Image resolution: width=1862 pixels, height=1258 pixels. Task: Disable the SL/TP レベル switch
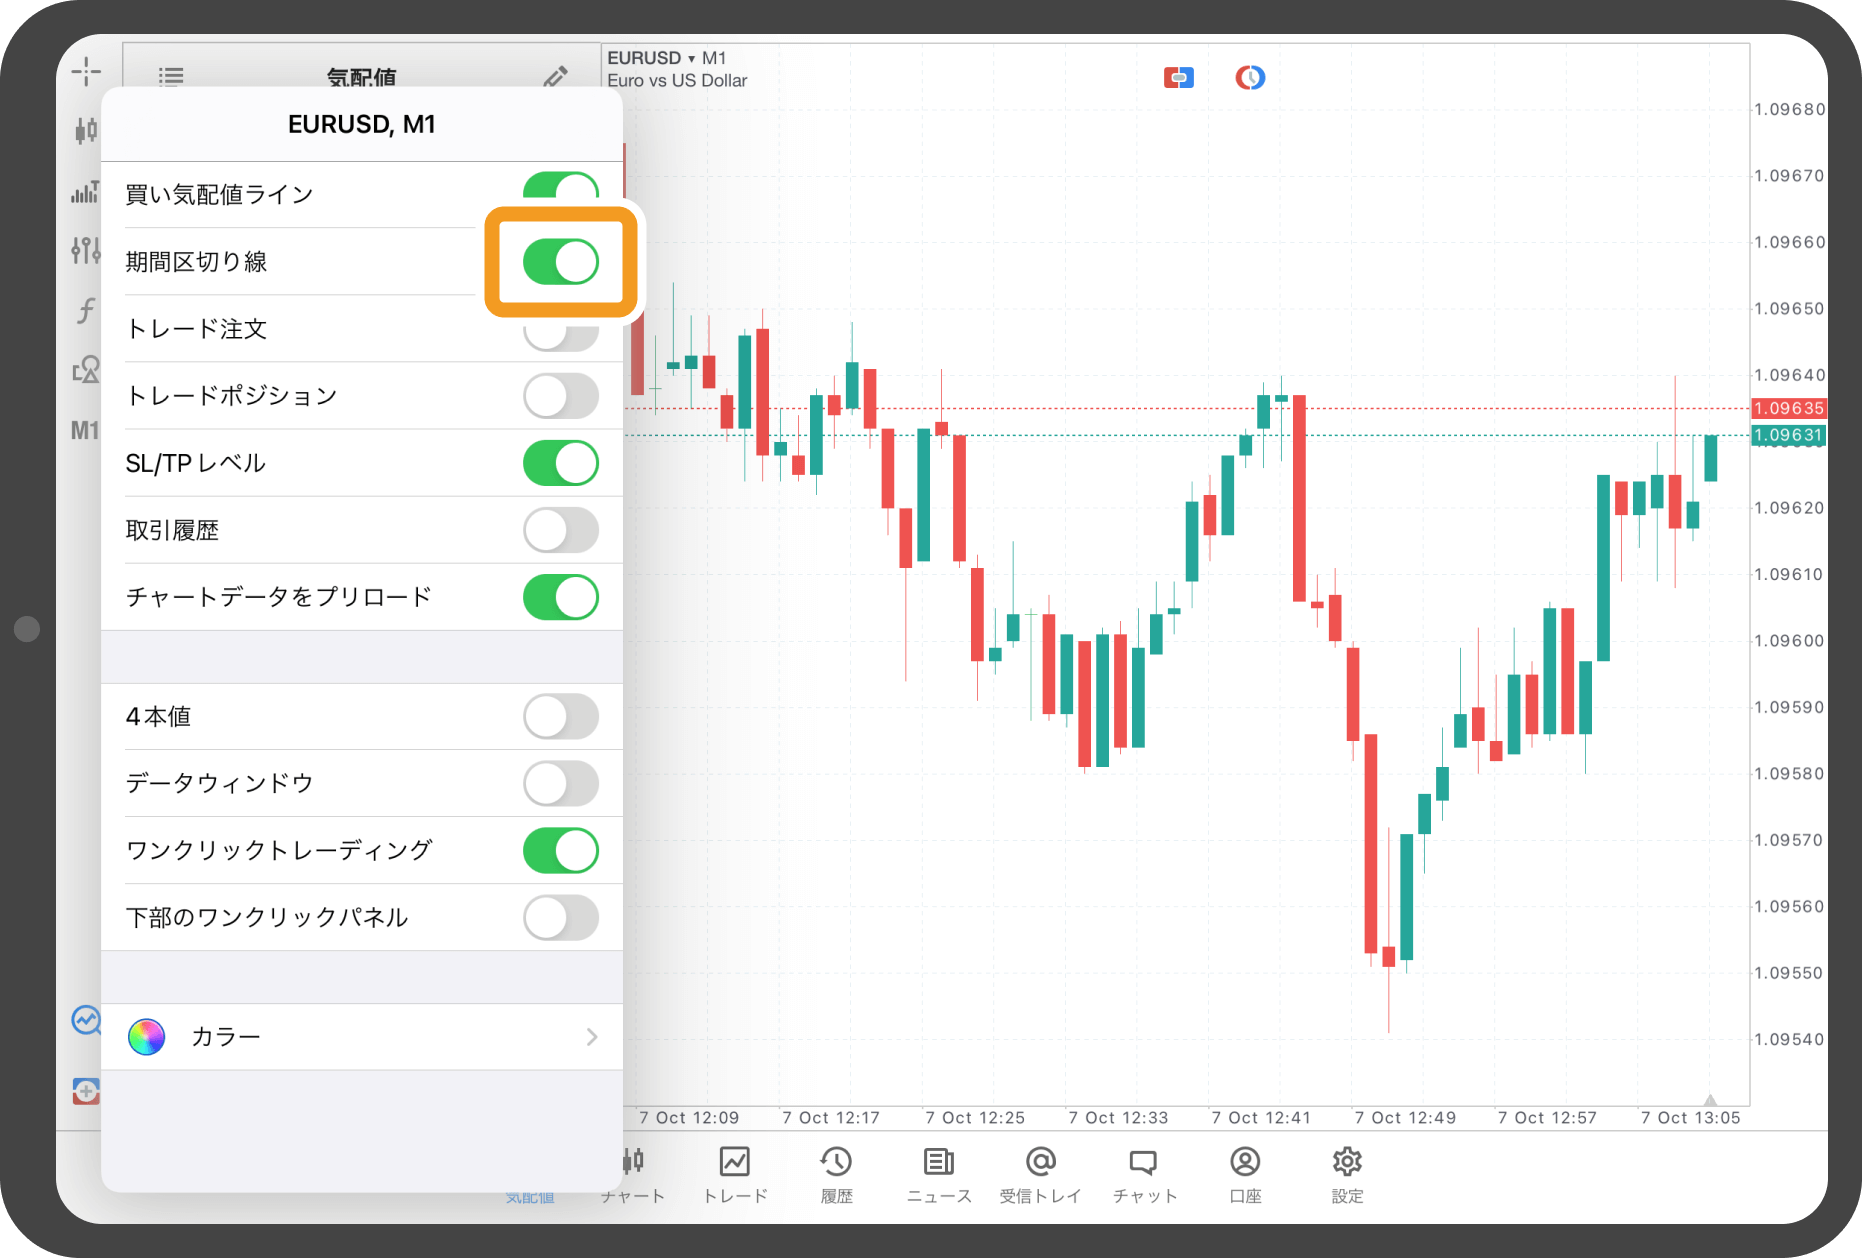click(x=561, y=463)
